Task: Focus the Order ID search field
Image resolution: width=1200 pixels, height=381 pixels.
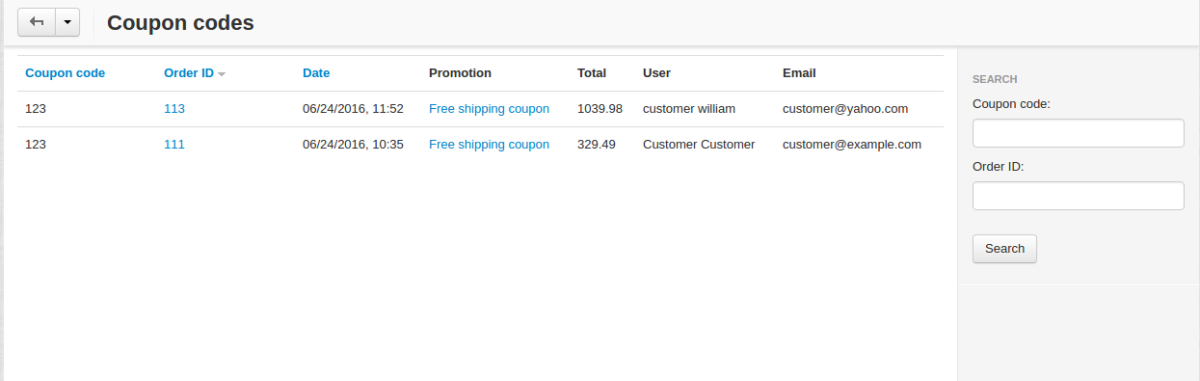Action: coord(1078,196)
